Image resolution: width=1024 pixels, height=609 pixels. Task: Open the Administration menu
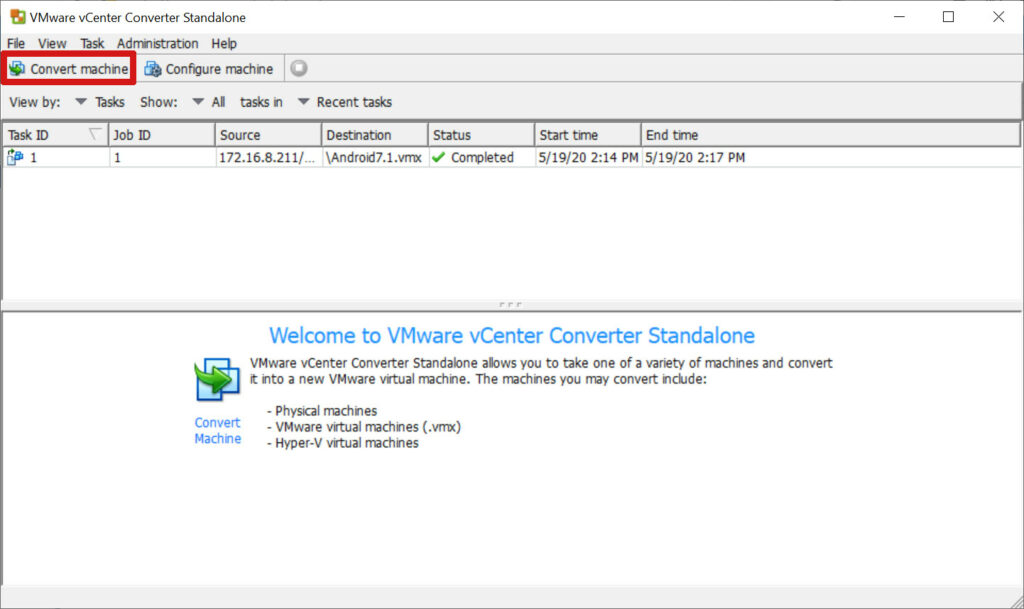(x=157, y=44)
